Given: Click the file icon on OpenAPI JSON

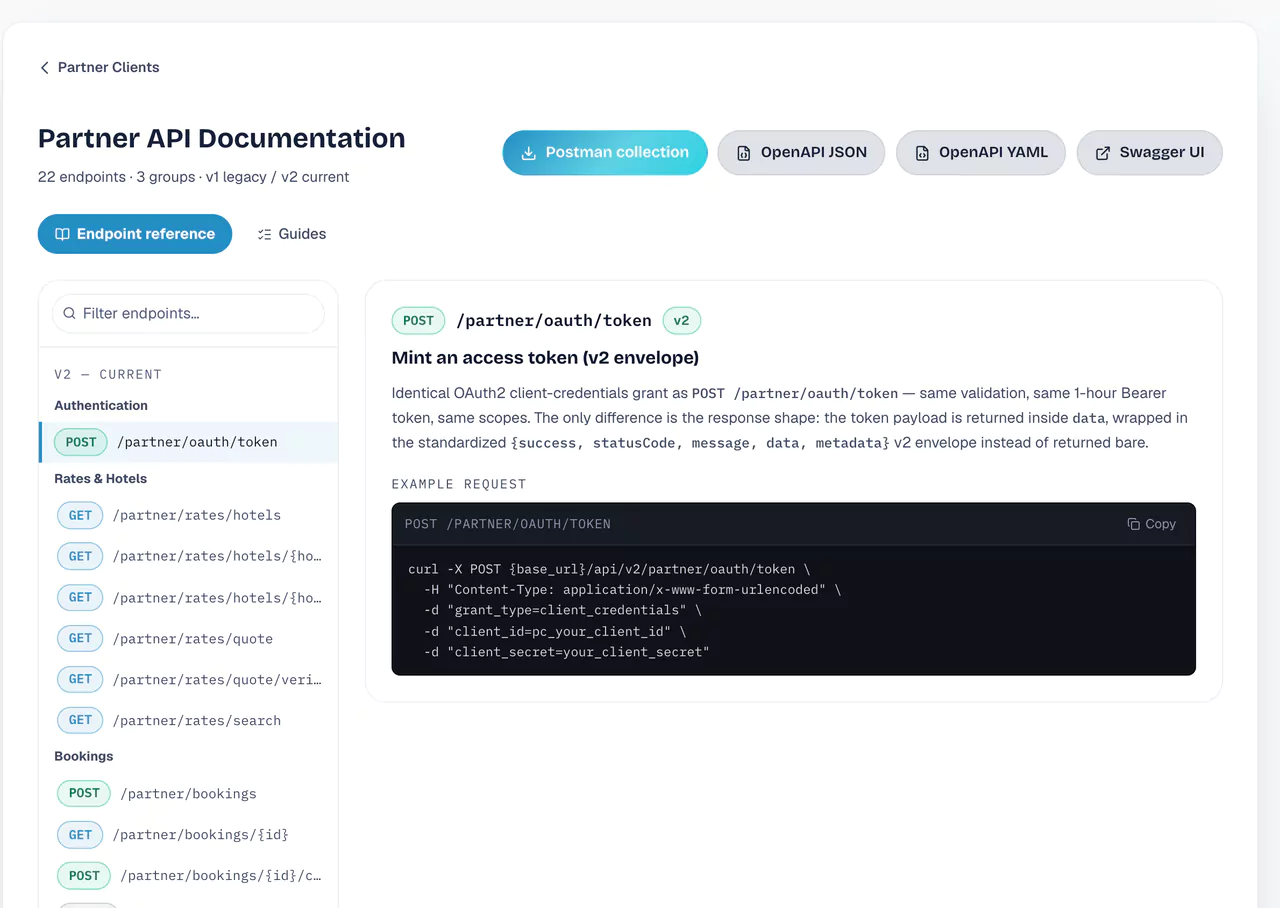Looking at the screenshot, I should [743, 153].
